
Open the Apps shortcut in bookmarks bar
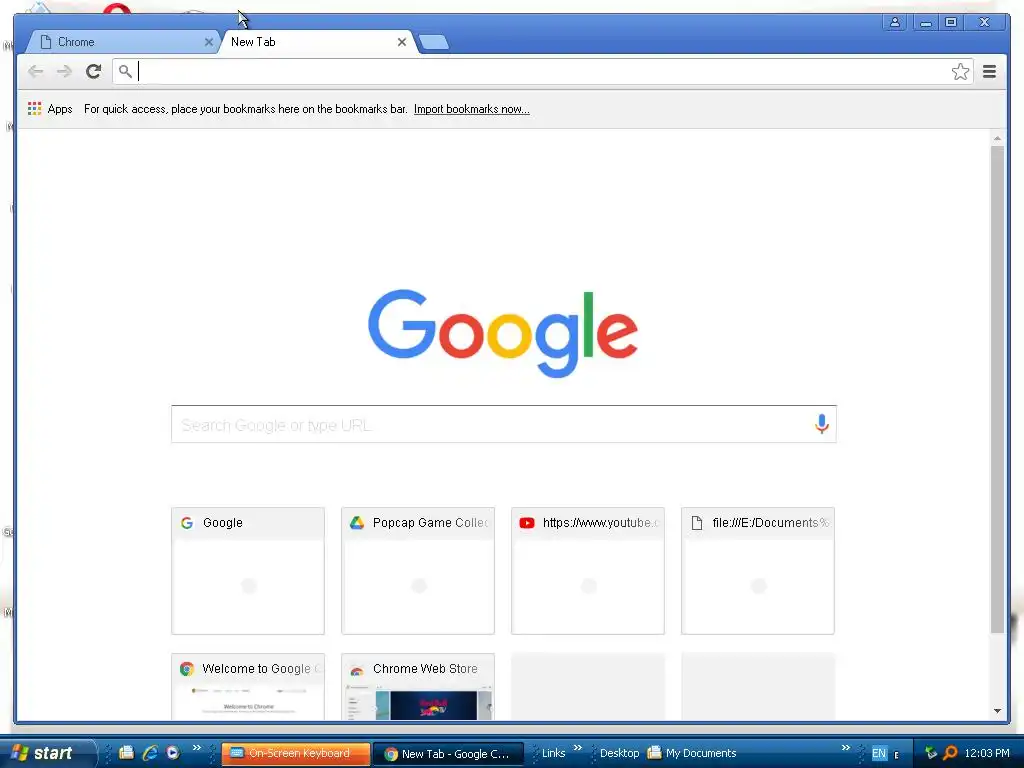click(50, 109)
